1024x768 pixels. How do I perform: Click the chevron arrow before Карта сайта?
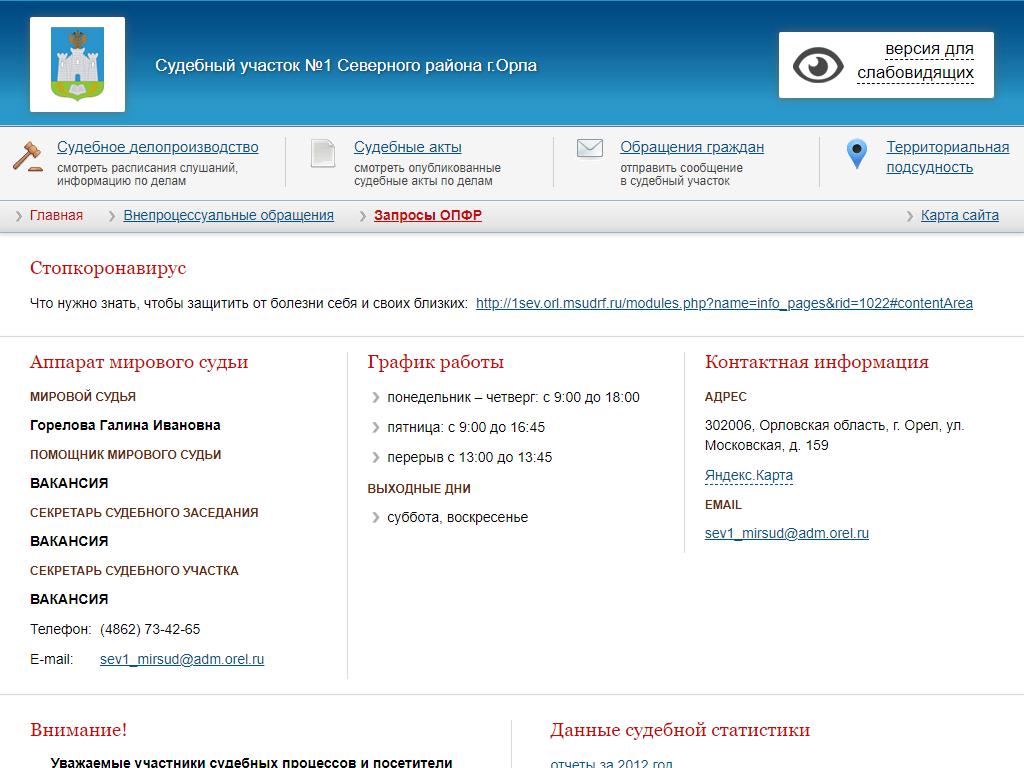pos(910,216)
